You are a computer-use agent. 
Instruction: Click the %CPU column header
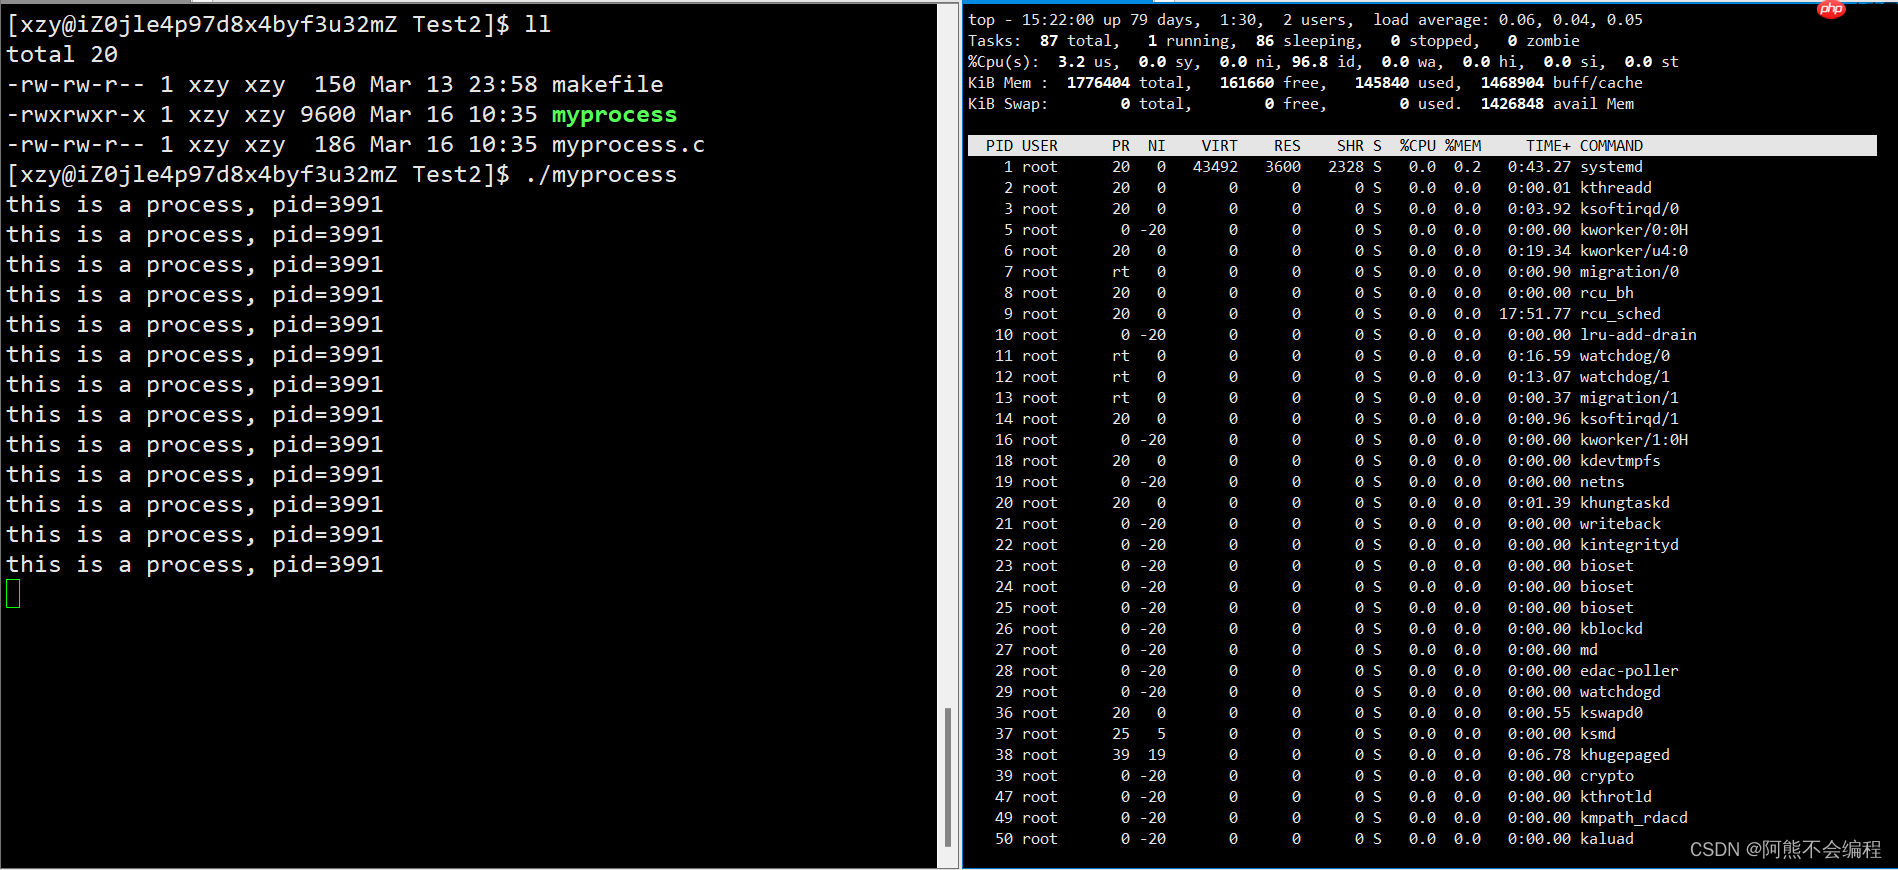coord(1417,146)
